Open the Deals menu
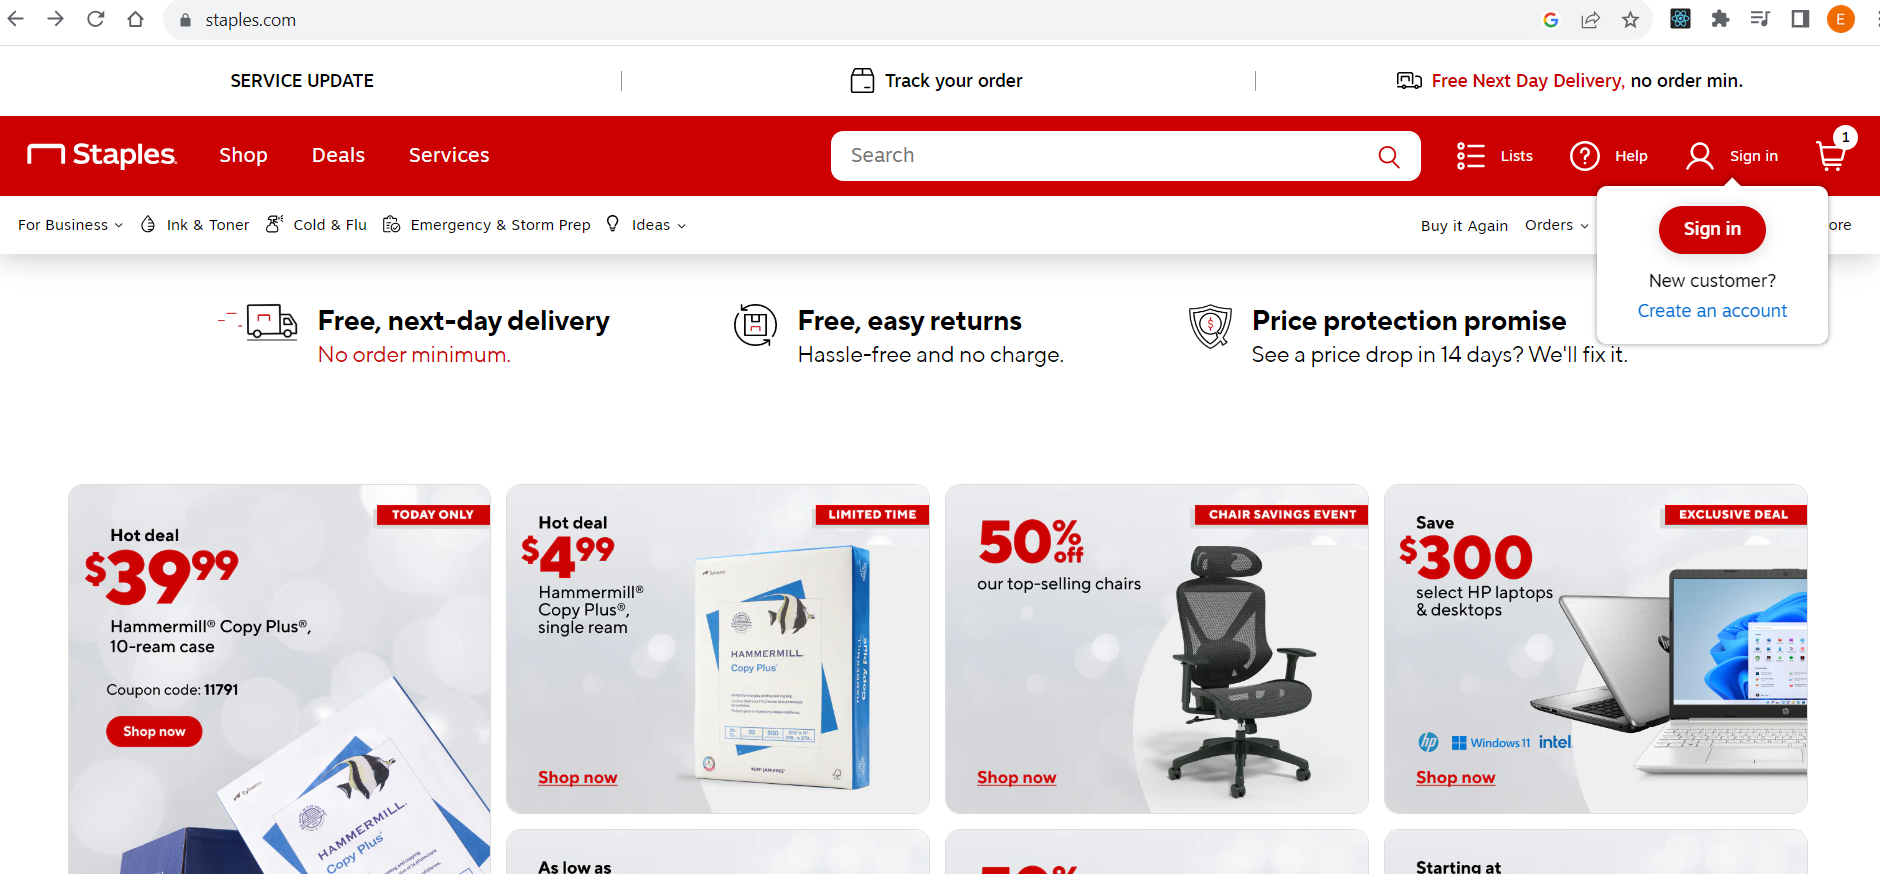 (x=338, y=155)
